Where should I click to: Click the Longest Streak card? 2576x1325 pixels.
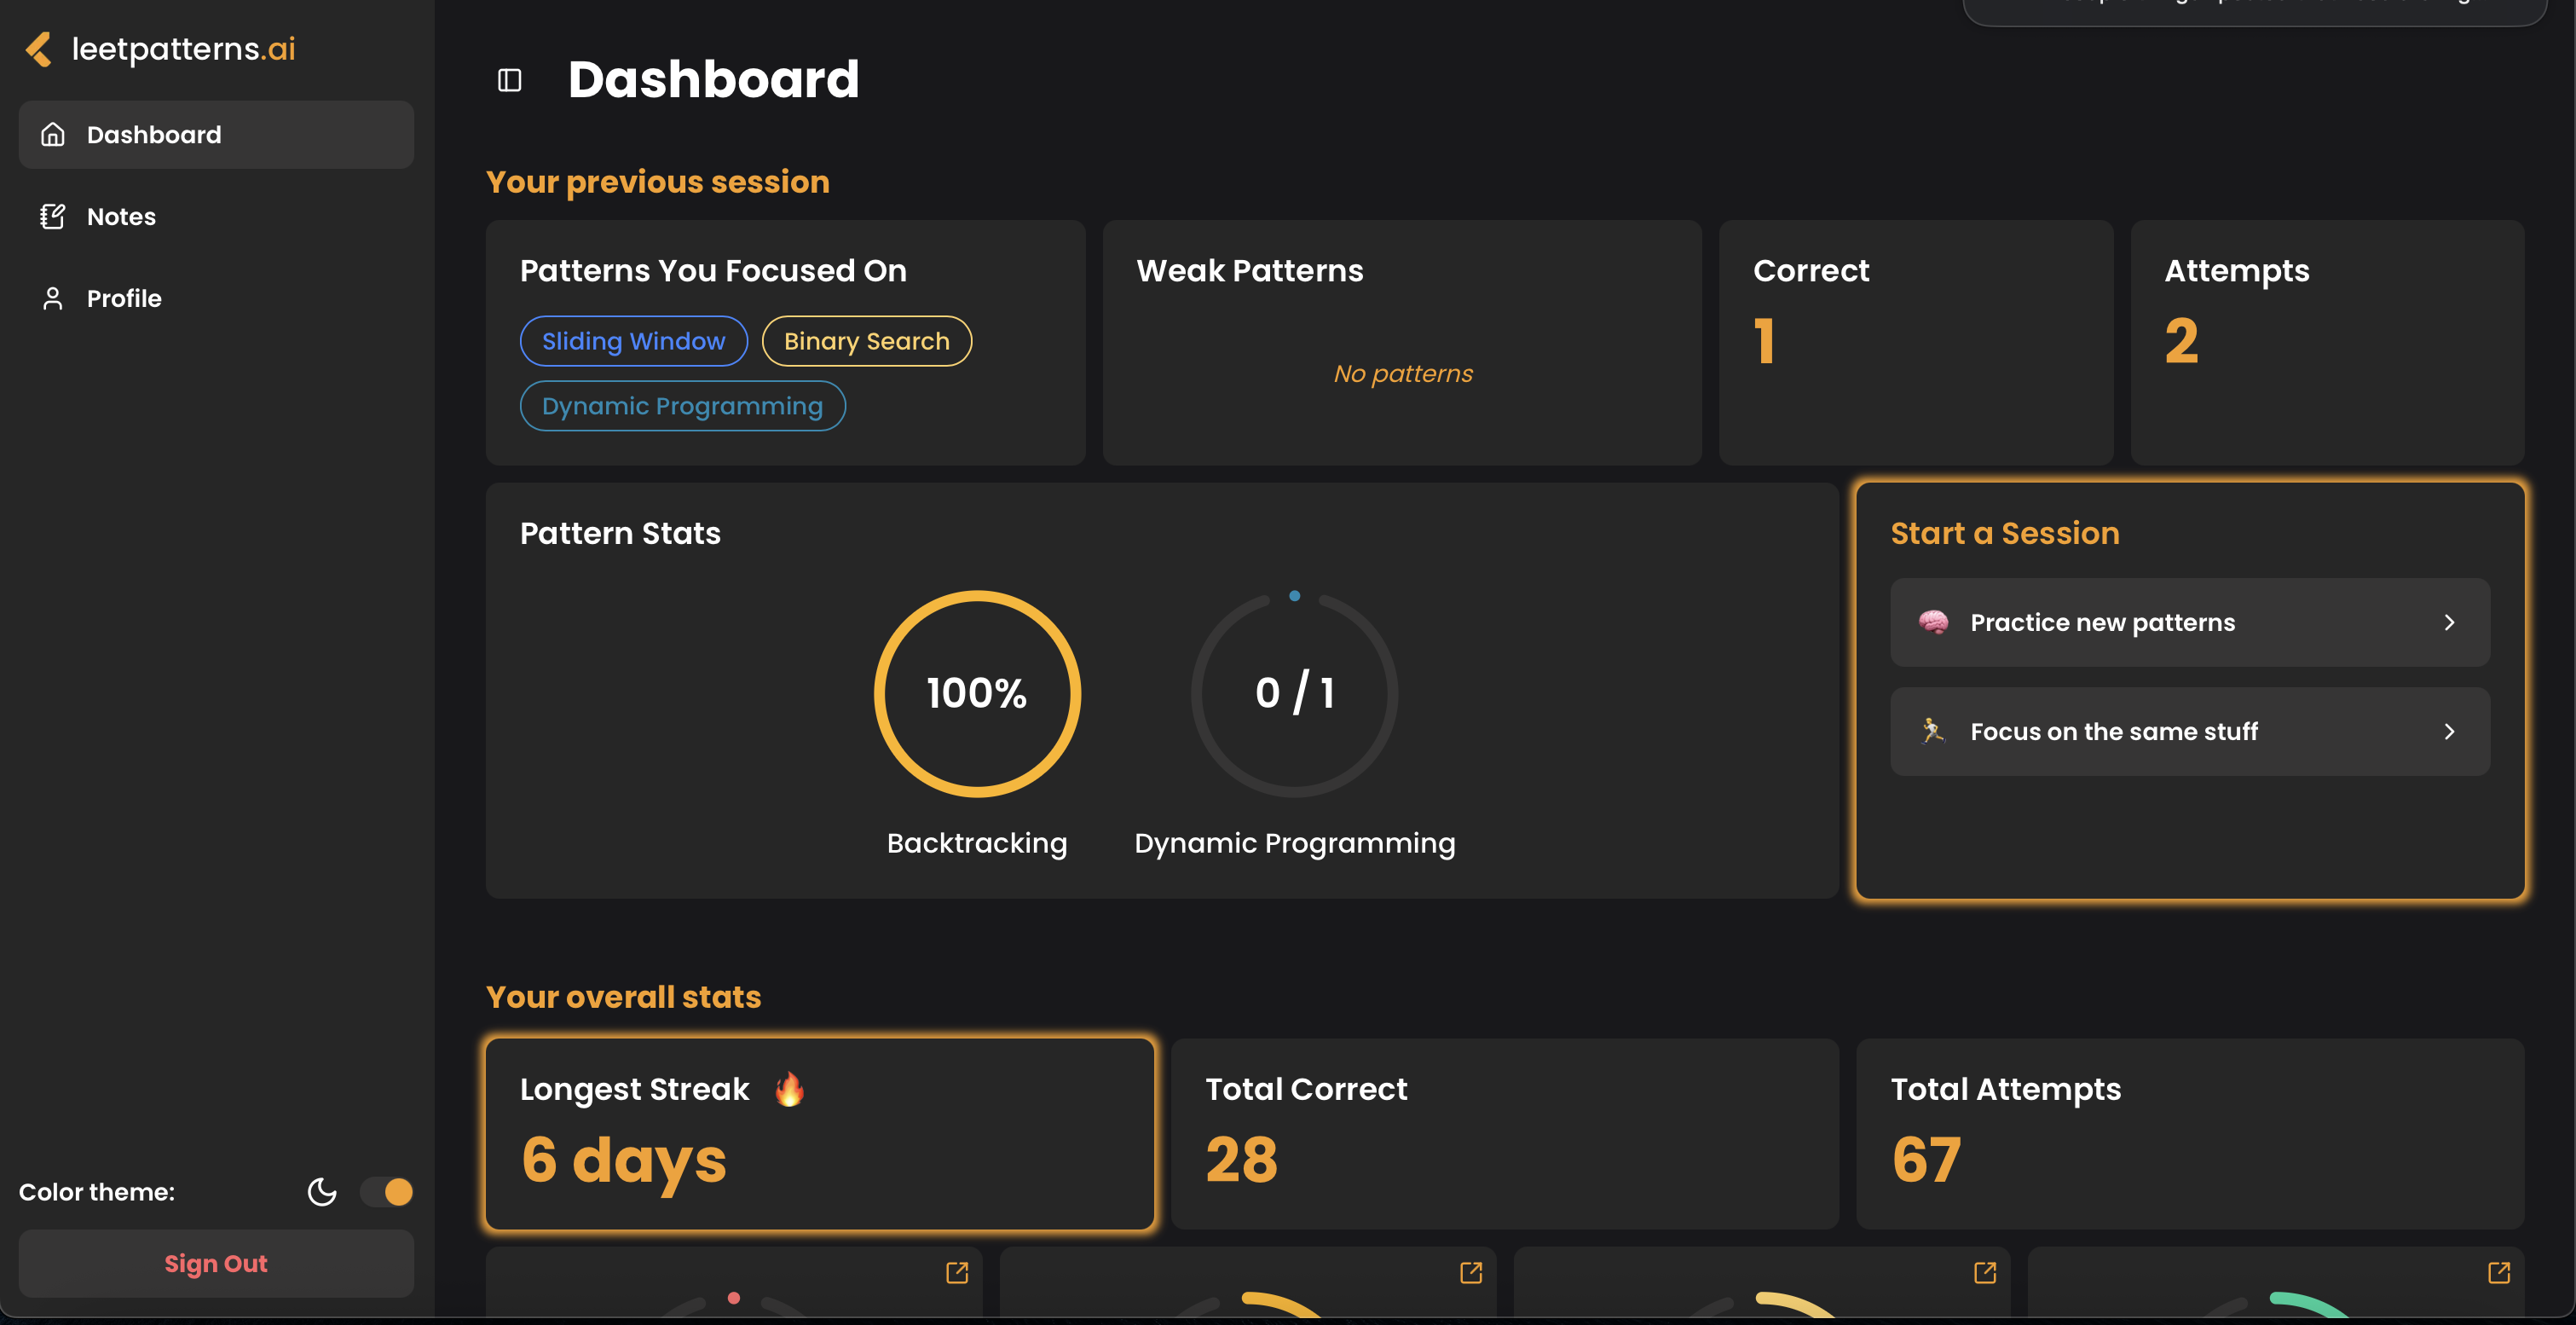pos(820,1133)
